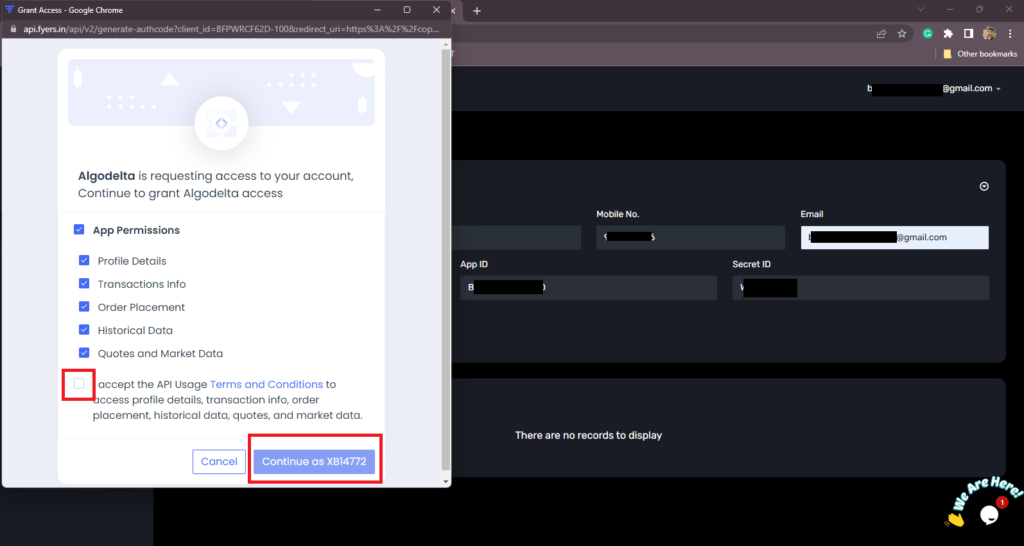This screenshot has height=546, width=1024.
Task: Open the Terms and Conditions link
Action: pyautogui.click(x=266, y=384)
